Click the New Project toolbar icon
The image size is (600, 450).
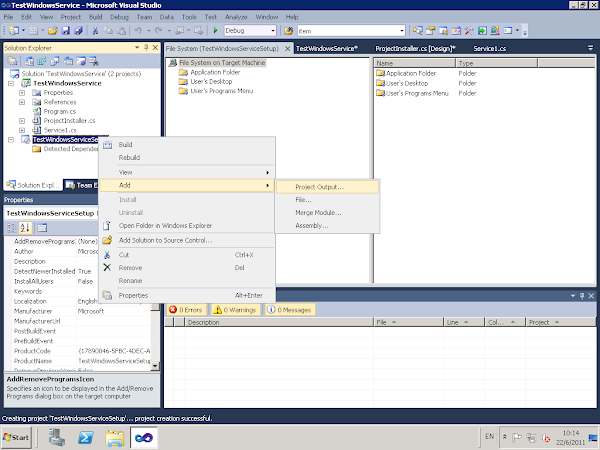[15, 31]
